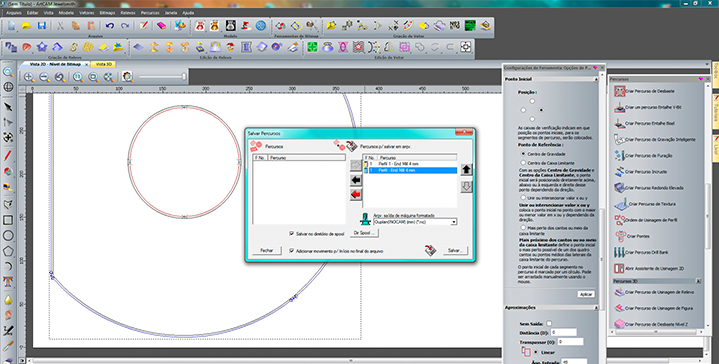Screen dimensions: 719x364
Task: Select the top position radio button
Action: tap(532, 101)
